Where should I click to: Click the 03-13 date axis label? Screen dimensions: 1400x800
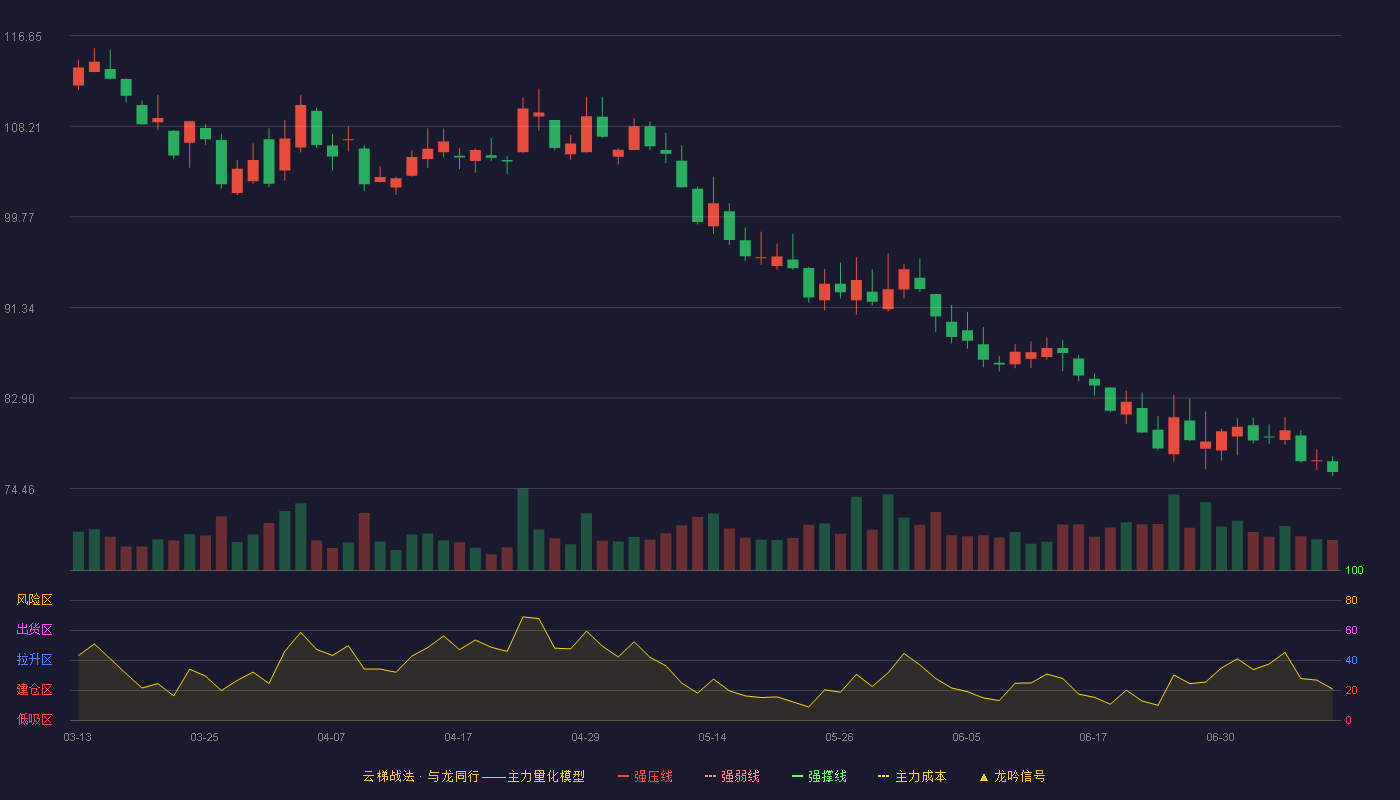78,737
